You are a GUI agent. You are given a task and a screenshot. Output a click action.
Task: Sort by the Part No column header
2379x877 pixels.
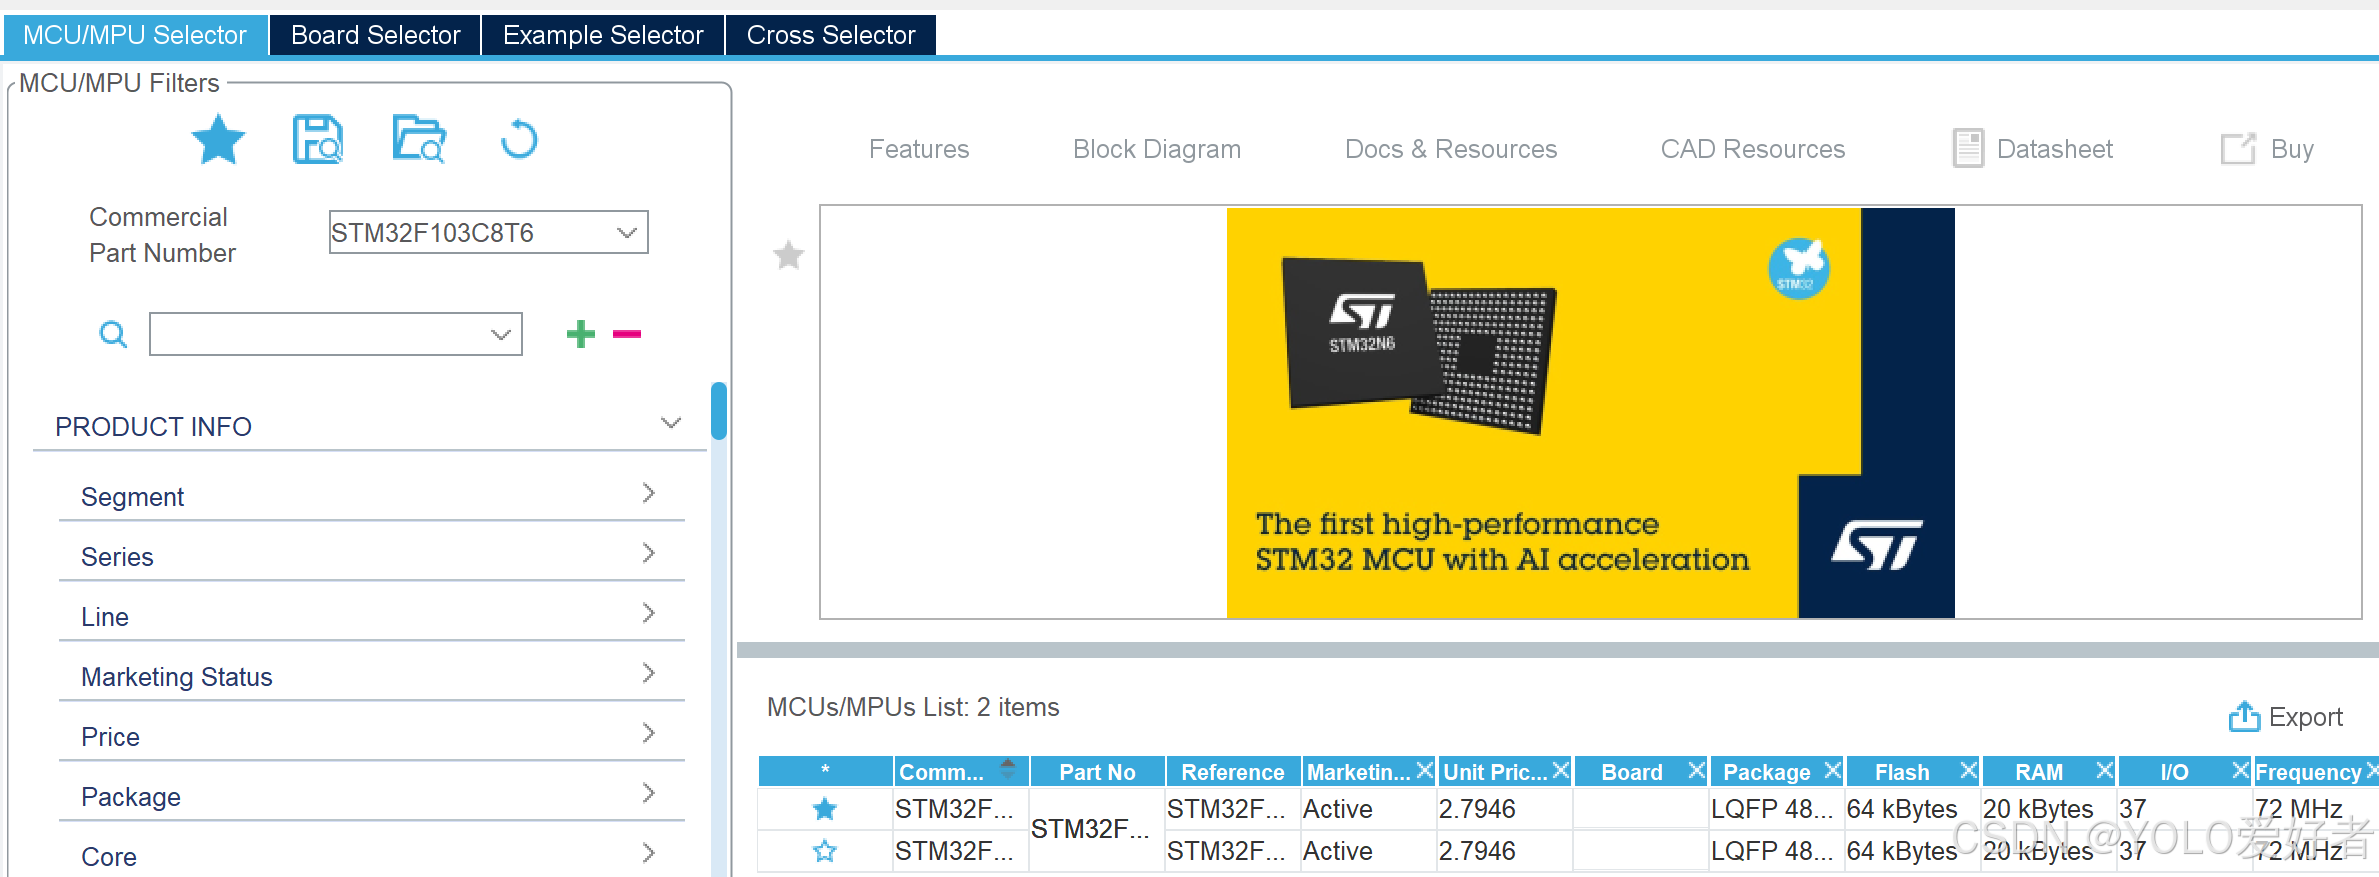point(1097,772)
